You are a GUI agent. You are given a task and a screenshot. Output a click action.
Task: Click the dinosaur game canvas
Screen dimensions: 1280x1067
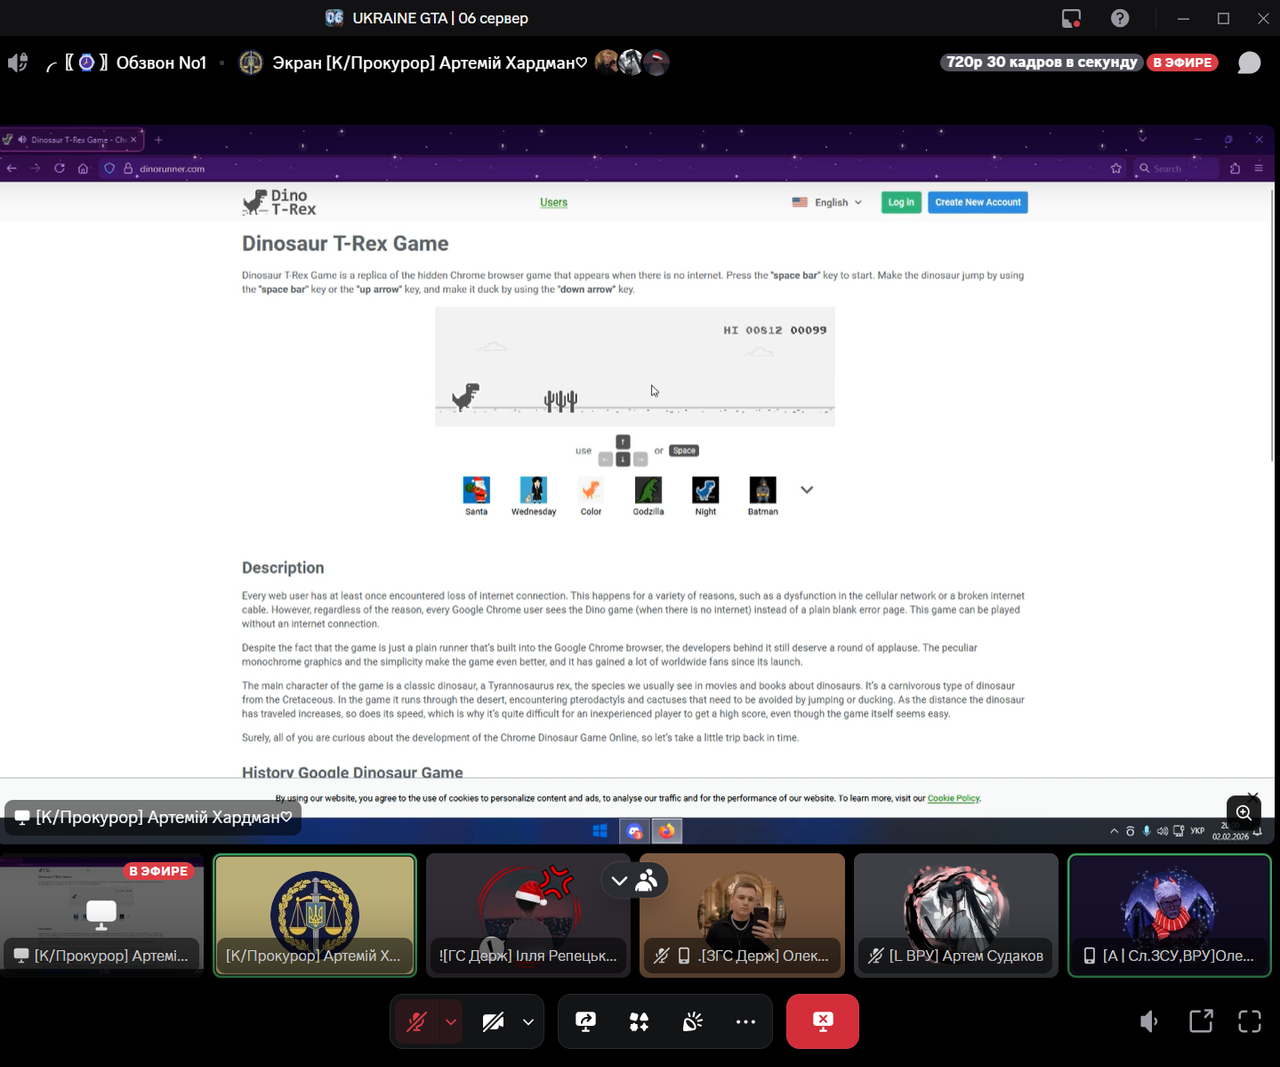pos(635,366)
